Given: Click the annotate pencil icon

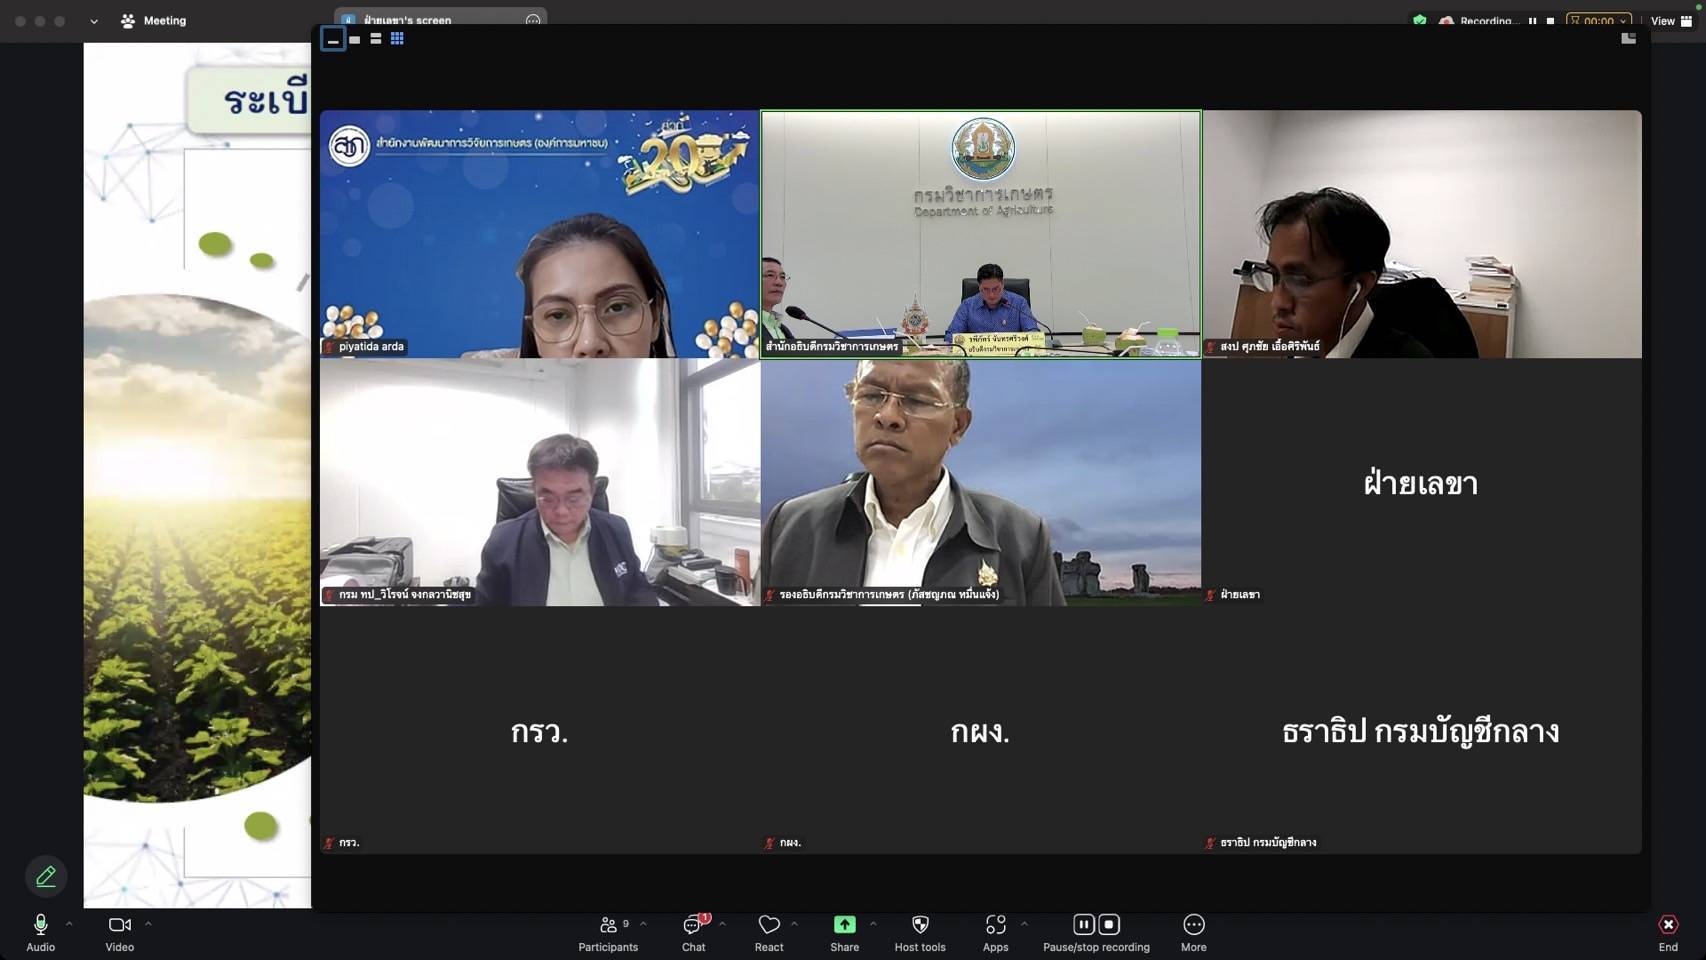Looking at the screenshot, I should click(46, 877).
